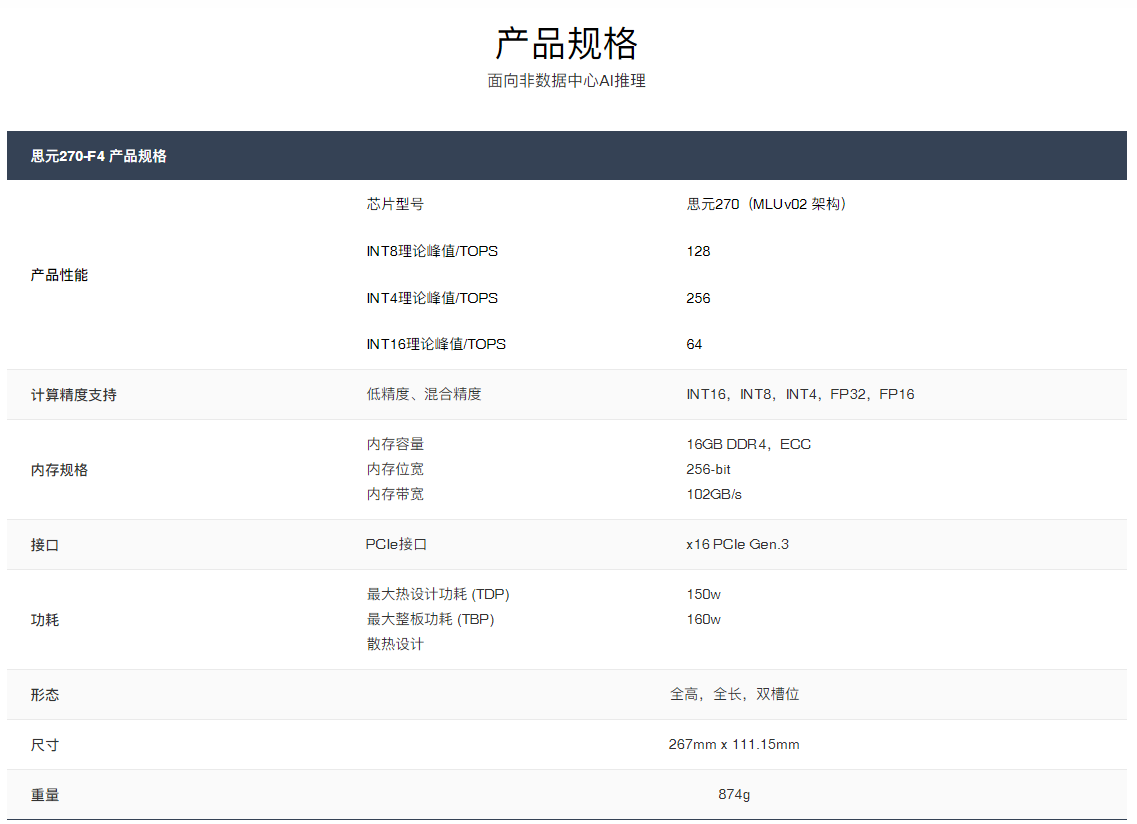The height and width of the screenshot is (824, 1137).
Task: Click the INT16理论峰值/TOPS label
Action: click(436, 344)
